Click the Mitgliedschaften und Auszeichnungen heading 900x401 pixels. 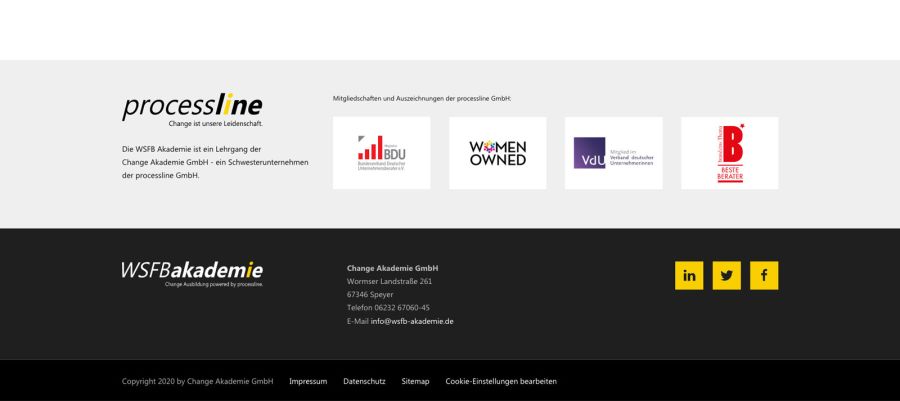(x=422, y=99)
